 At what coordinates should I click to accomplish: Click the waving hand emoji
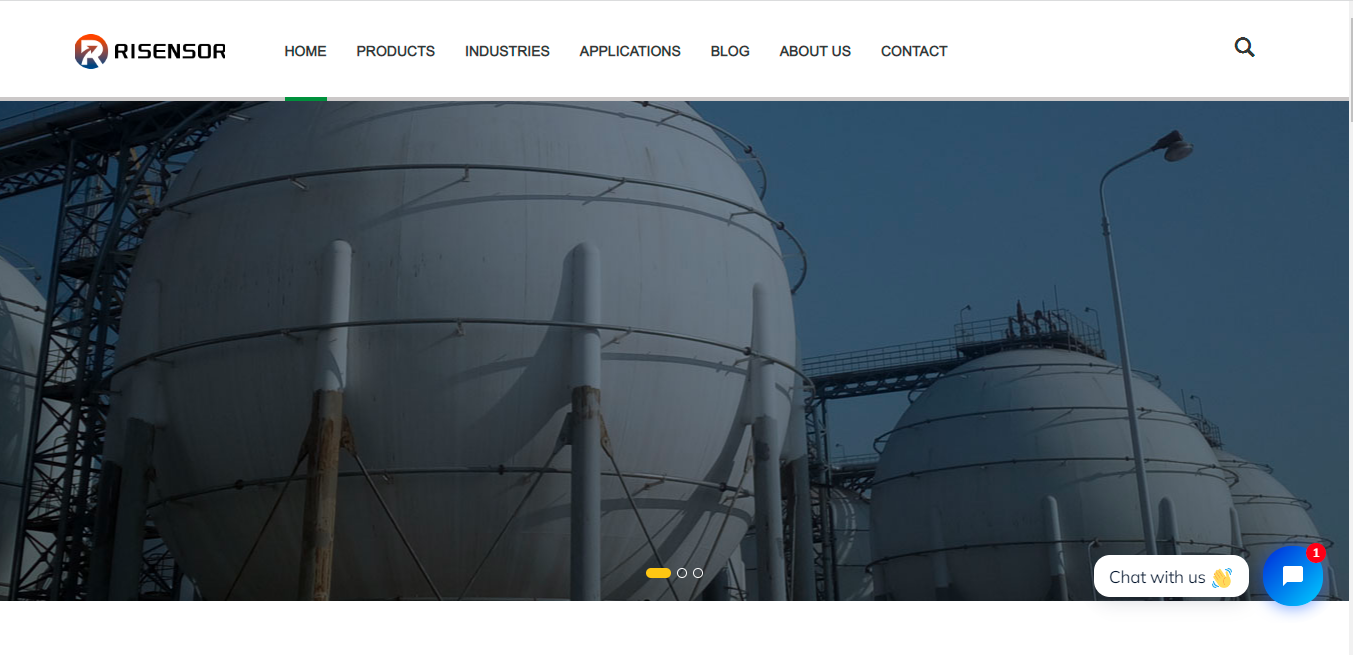[x=1221, y=577]
